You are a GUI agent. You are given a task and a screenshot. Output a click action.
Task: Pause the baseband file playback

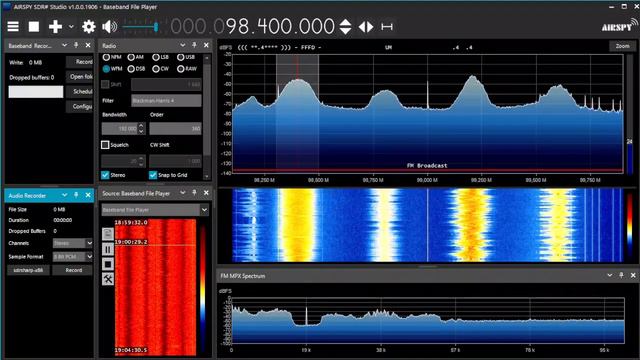(x=108, y=249)
